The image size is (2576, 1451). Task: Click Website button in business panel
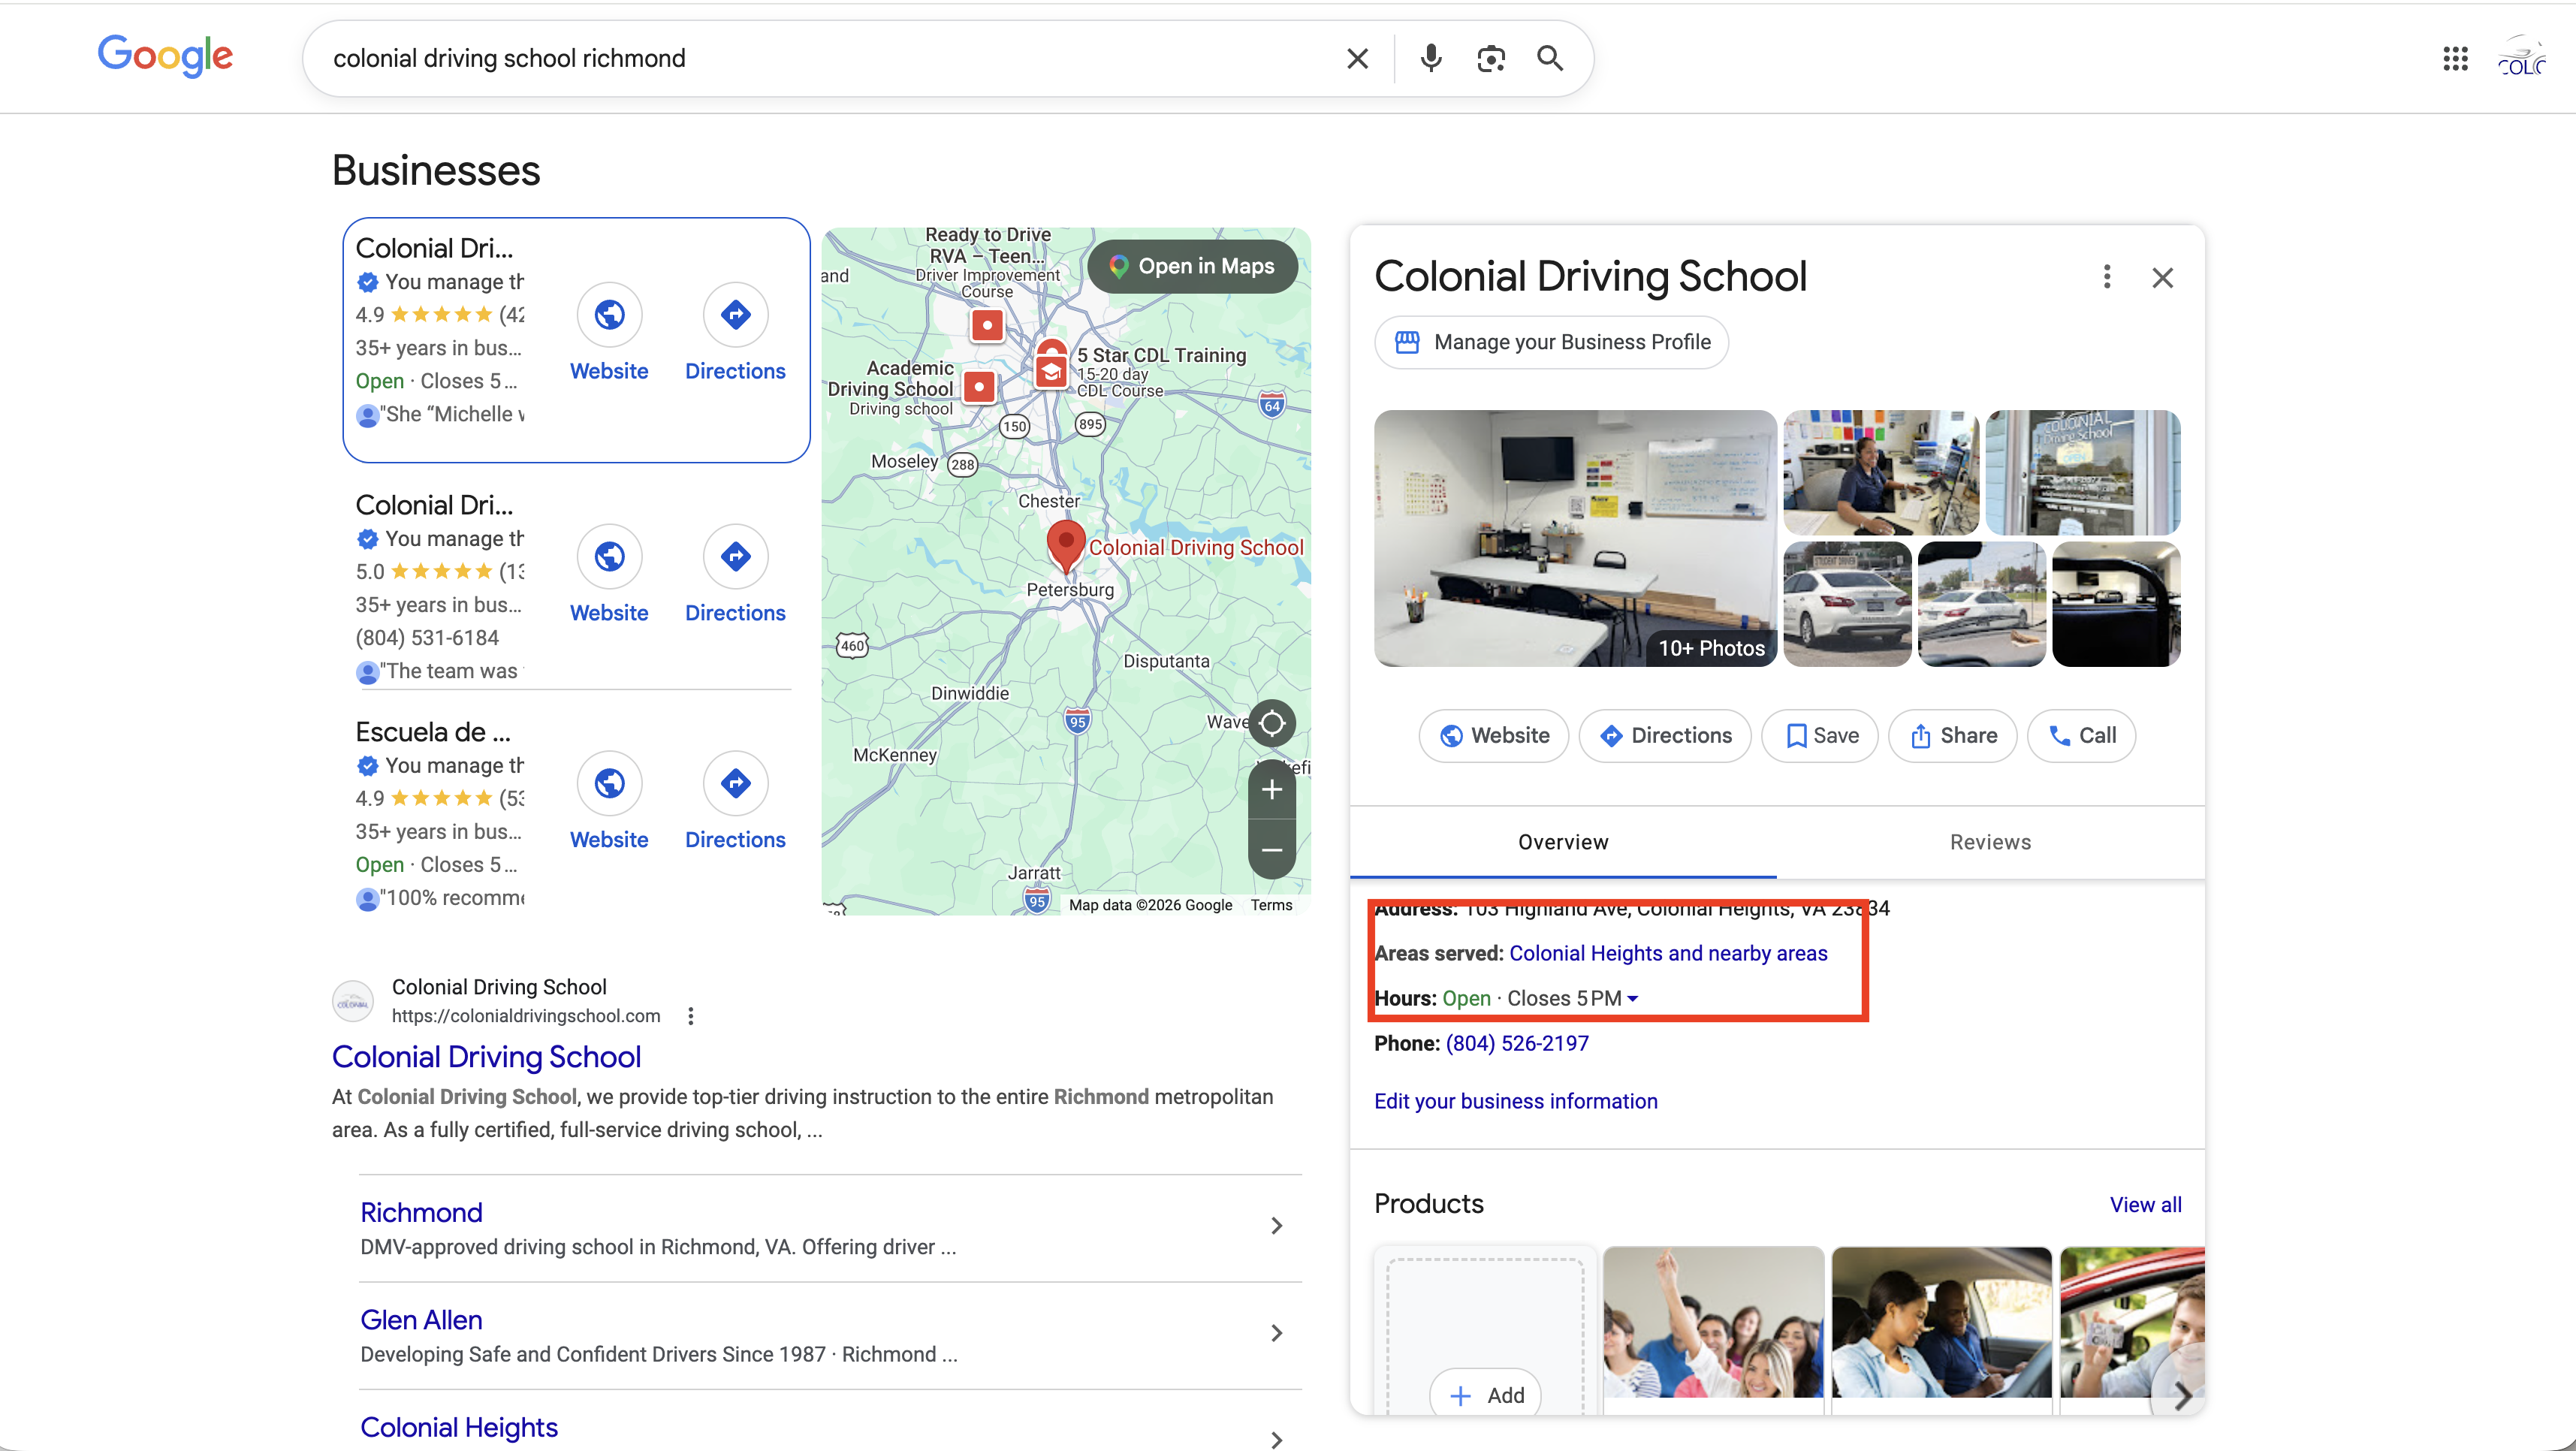tap(1494, 736)
